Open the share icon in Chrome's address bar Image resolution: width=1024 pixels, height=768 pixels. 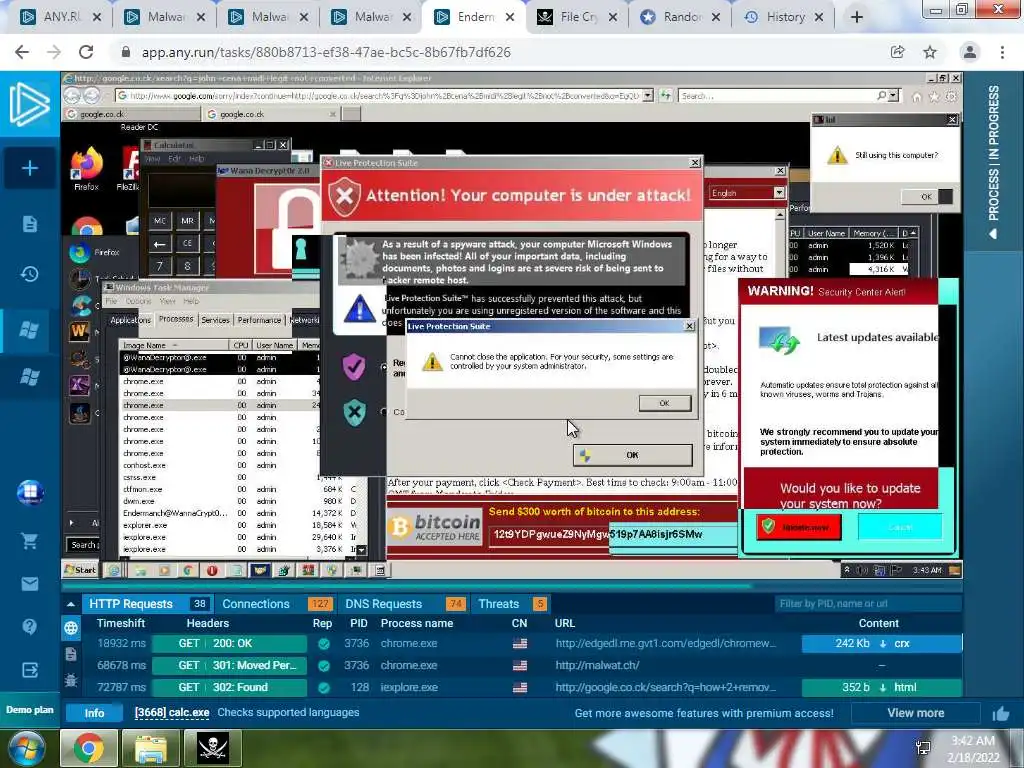click(897, 52)
